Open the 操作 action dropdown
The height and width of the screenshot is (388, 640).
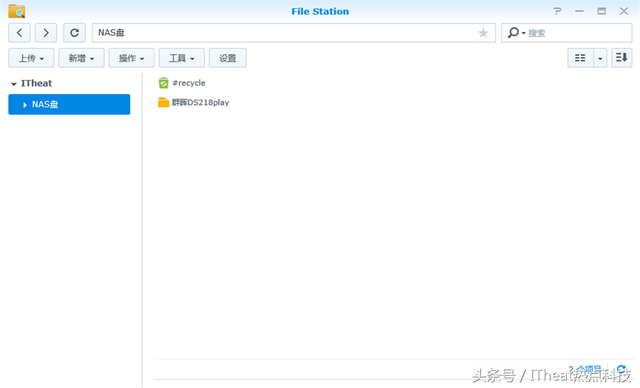(131, 58)
